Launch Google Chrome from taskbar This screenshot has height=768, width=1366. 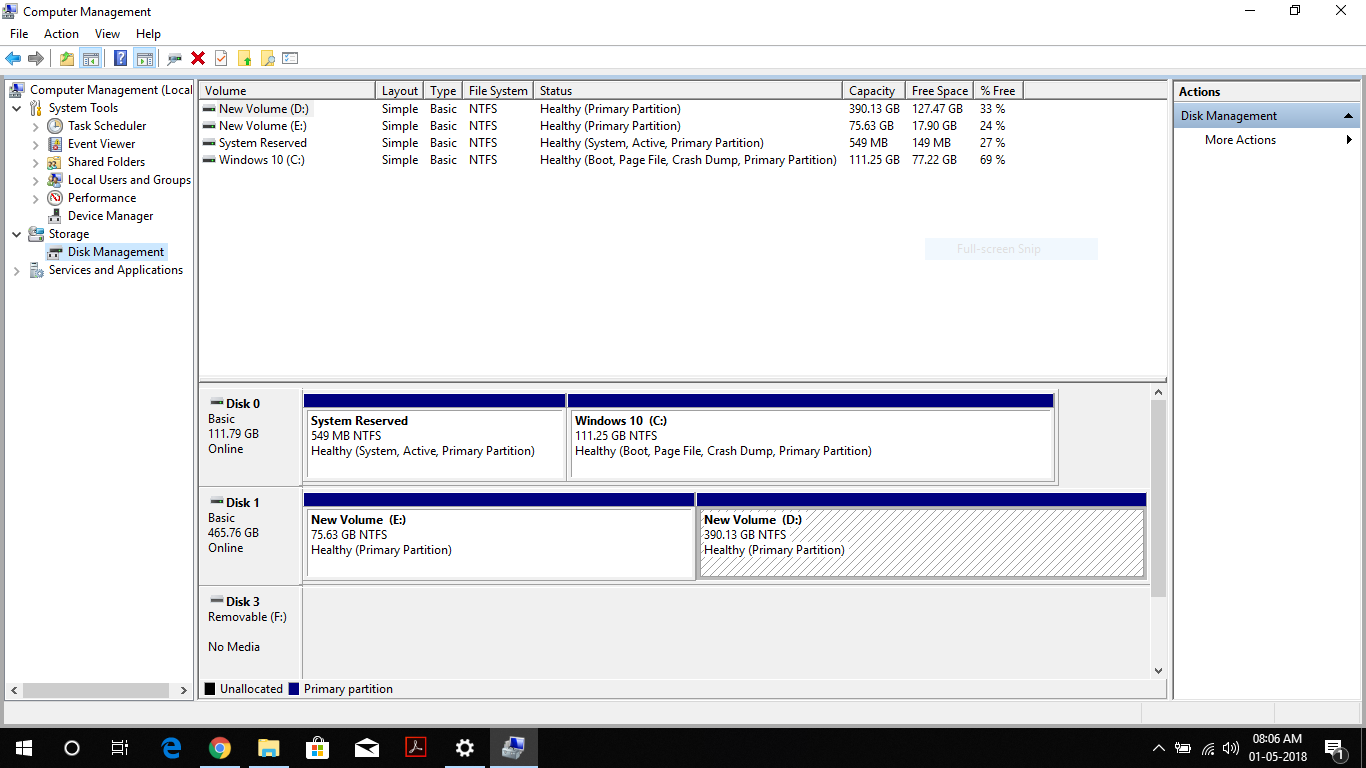coord(220,747)
